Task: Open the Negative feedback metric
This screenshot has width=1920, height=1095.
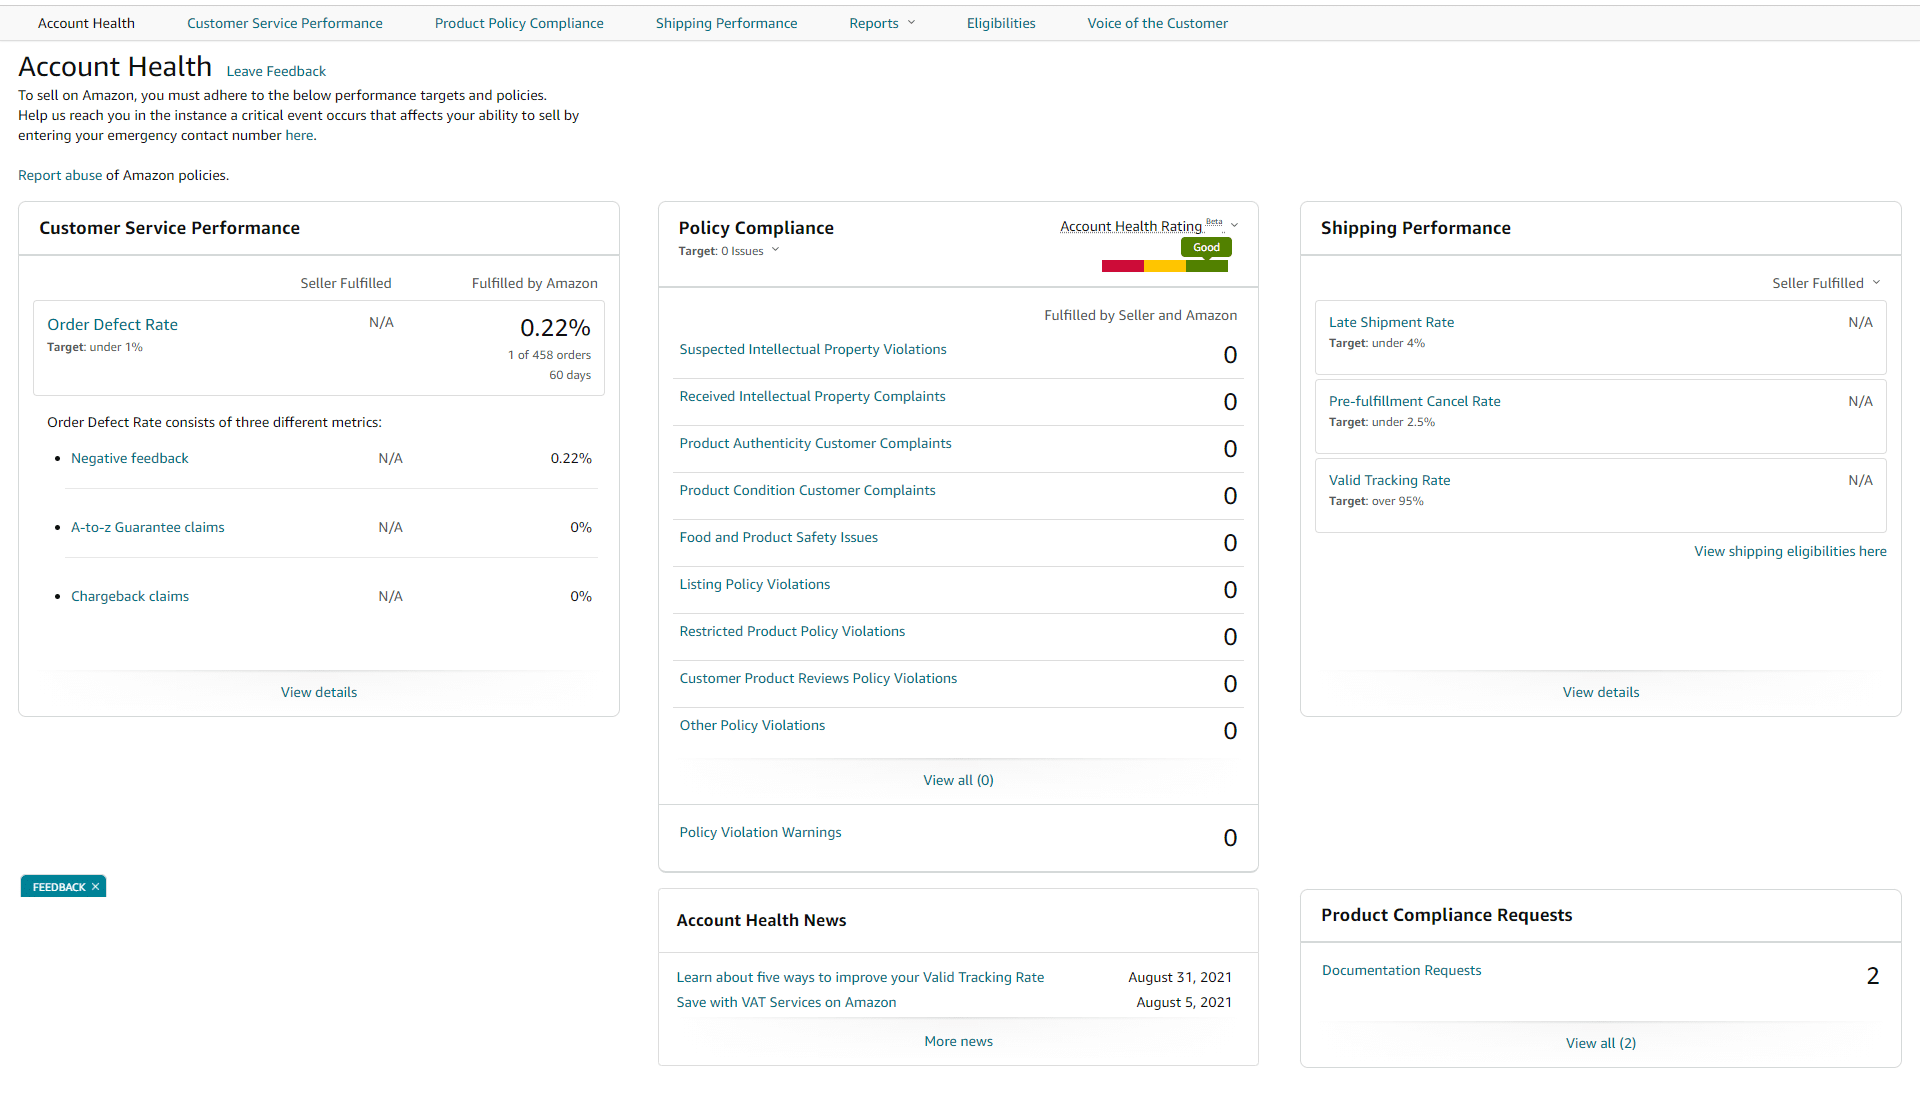Action: coord(130,458)
